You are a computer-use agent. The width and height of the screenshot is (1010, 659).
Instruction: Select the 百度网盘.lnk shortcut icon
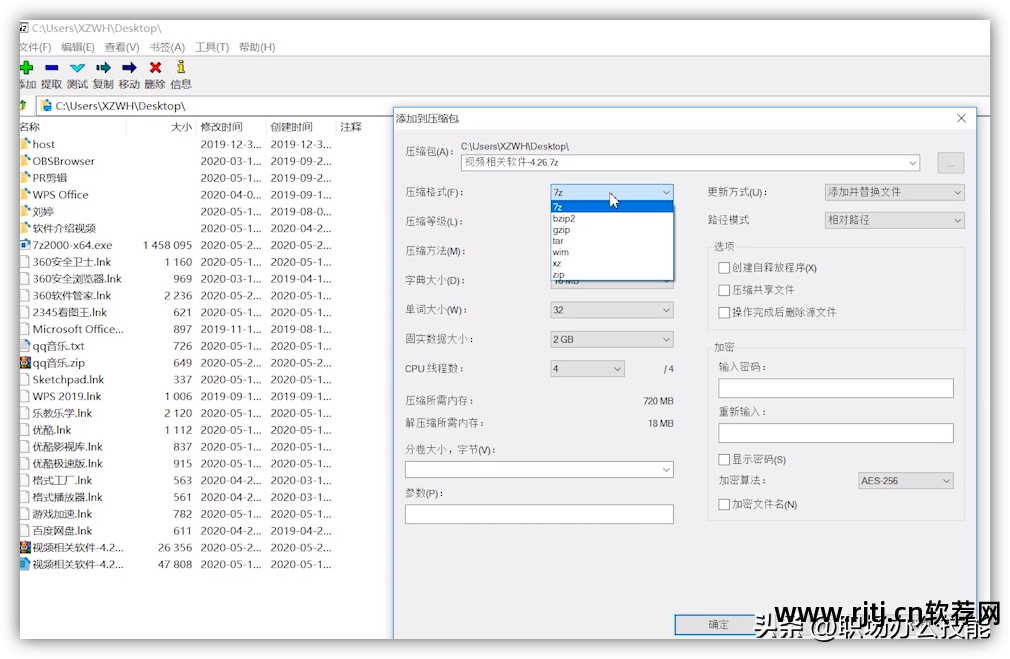pyautogui.click(x=25, y=530)
